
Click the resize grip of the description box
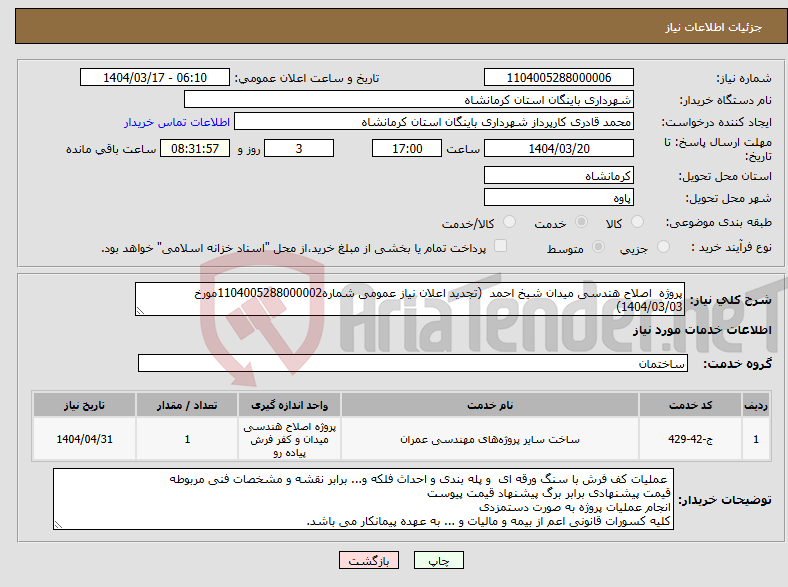point(140,311)
